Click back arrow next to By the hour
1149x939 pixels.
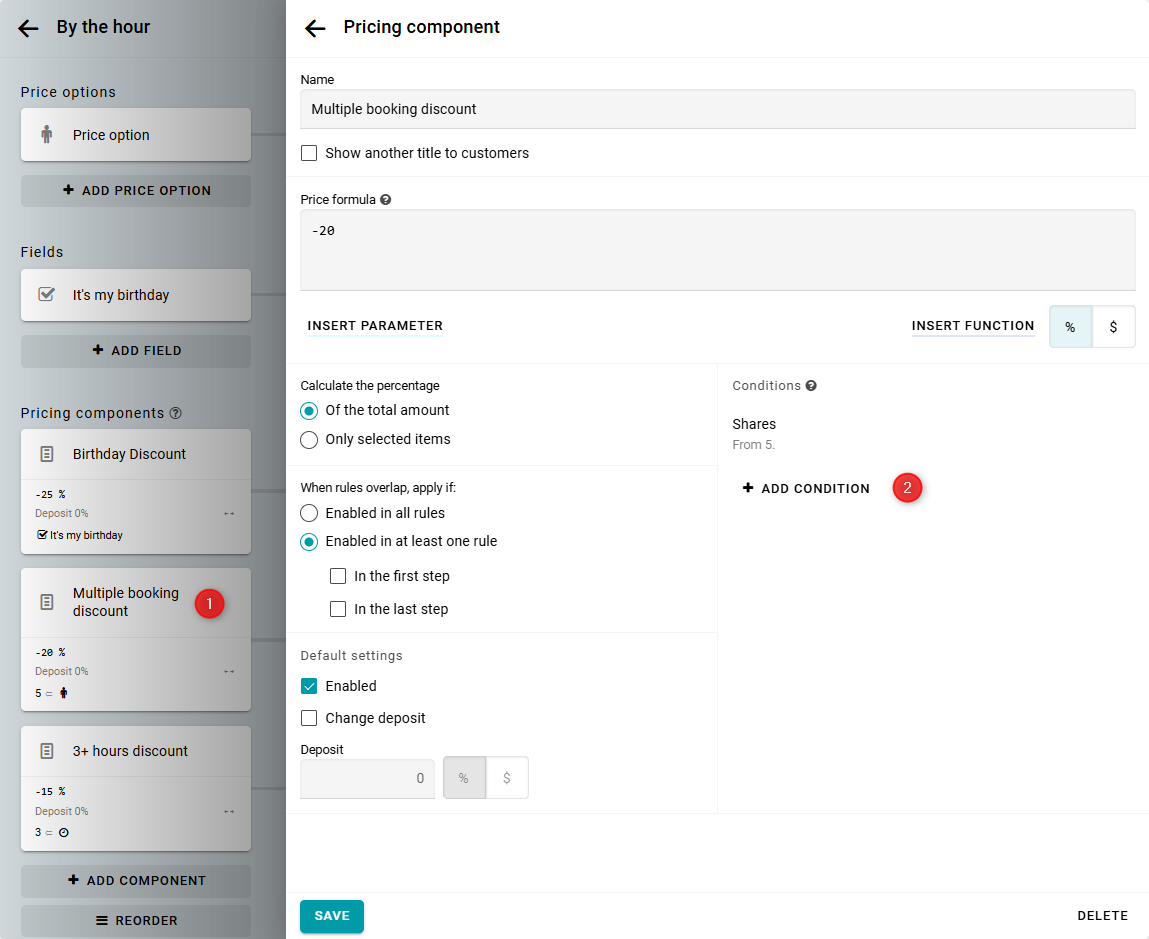[29, 29]
